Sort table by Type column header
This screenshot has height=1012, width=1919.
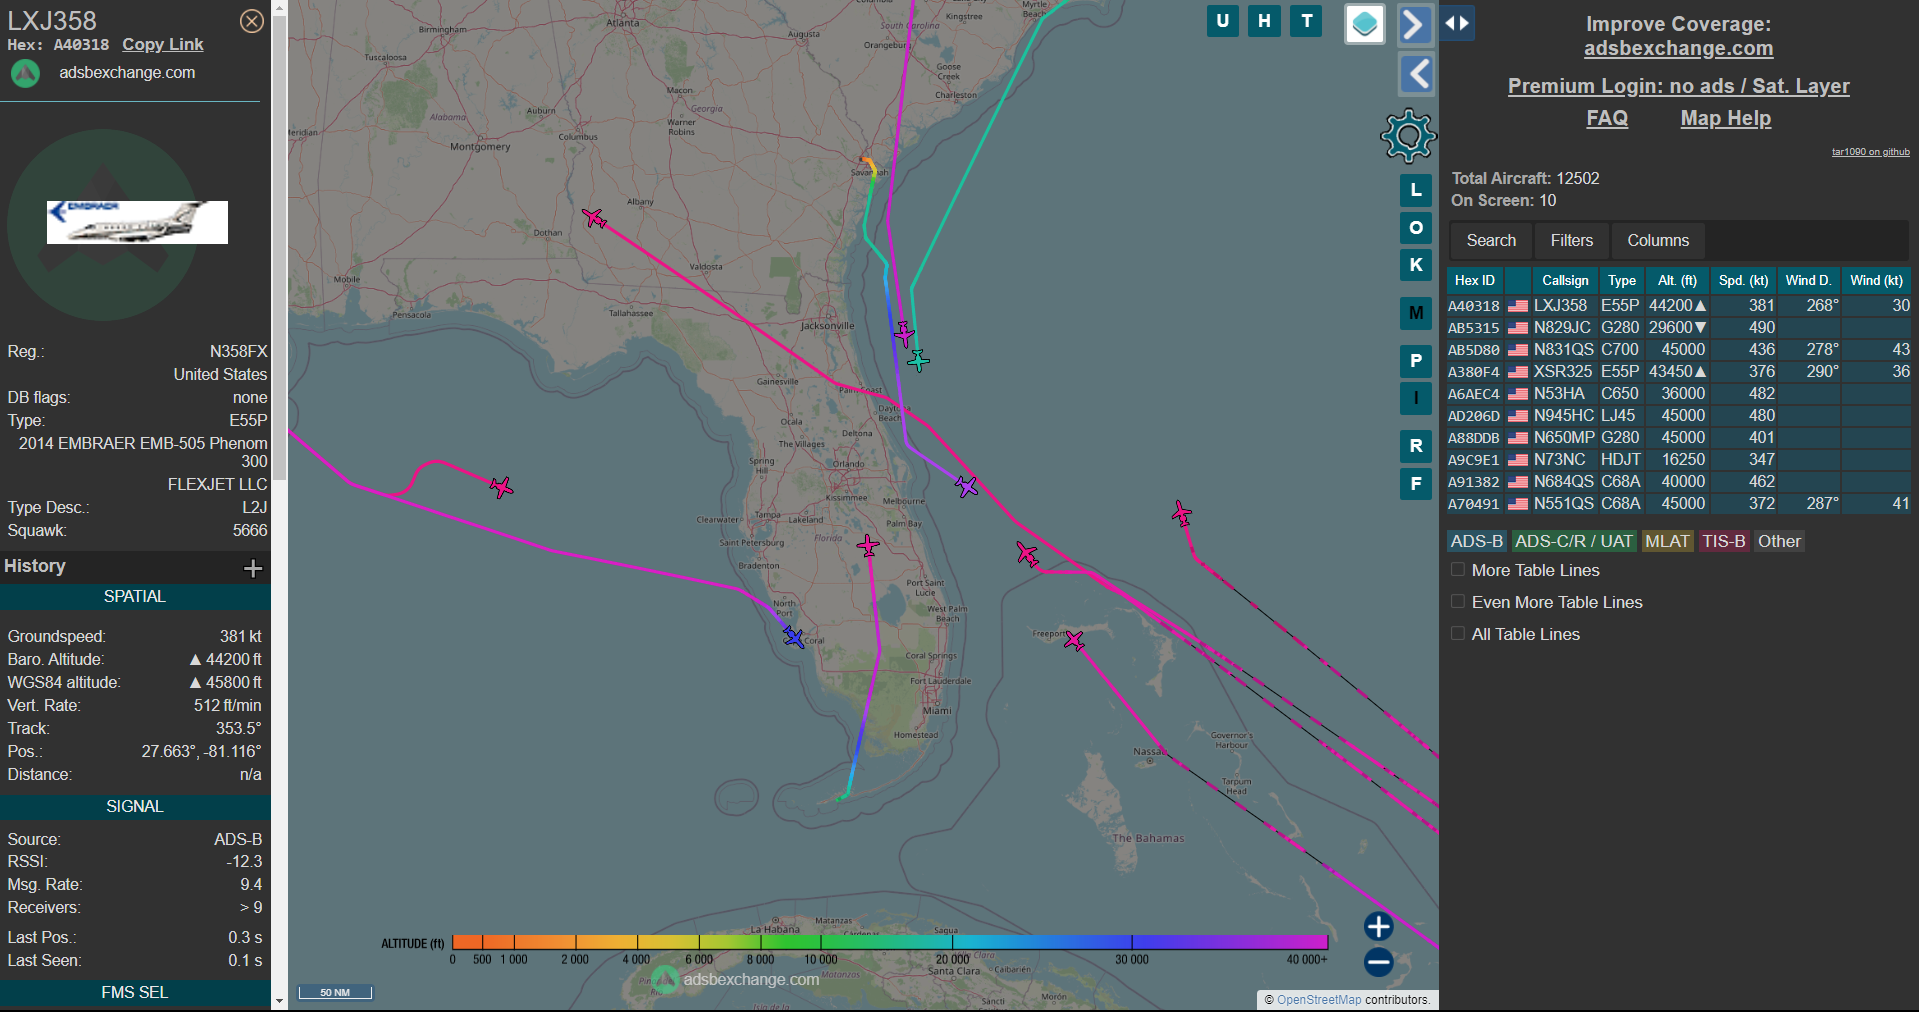click(x=1622, y=281)
